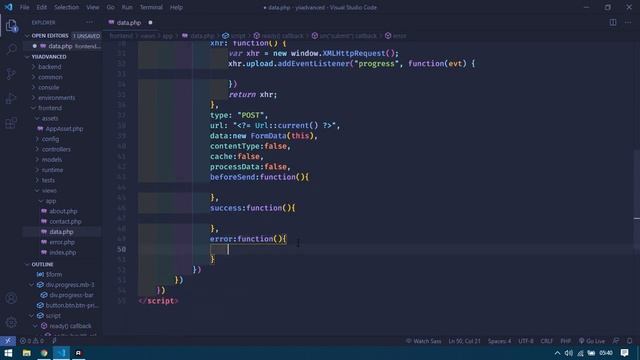Expand the environments folder

tap(56, 98)
